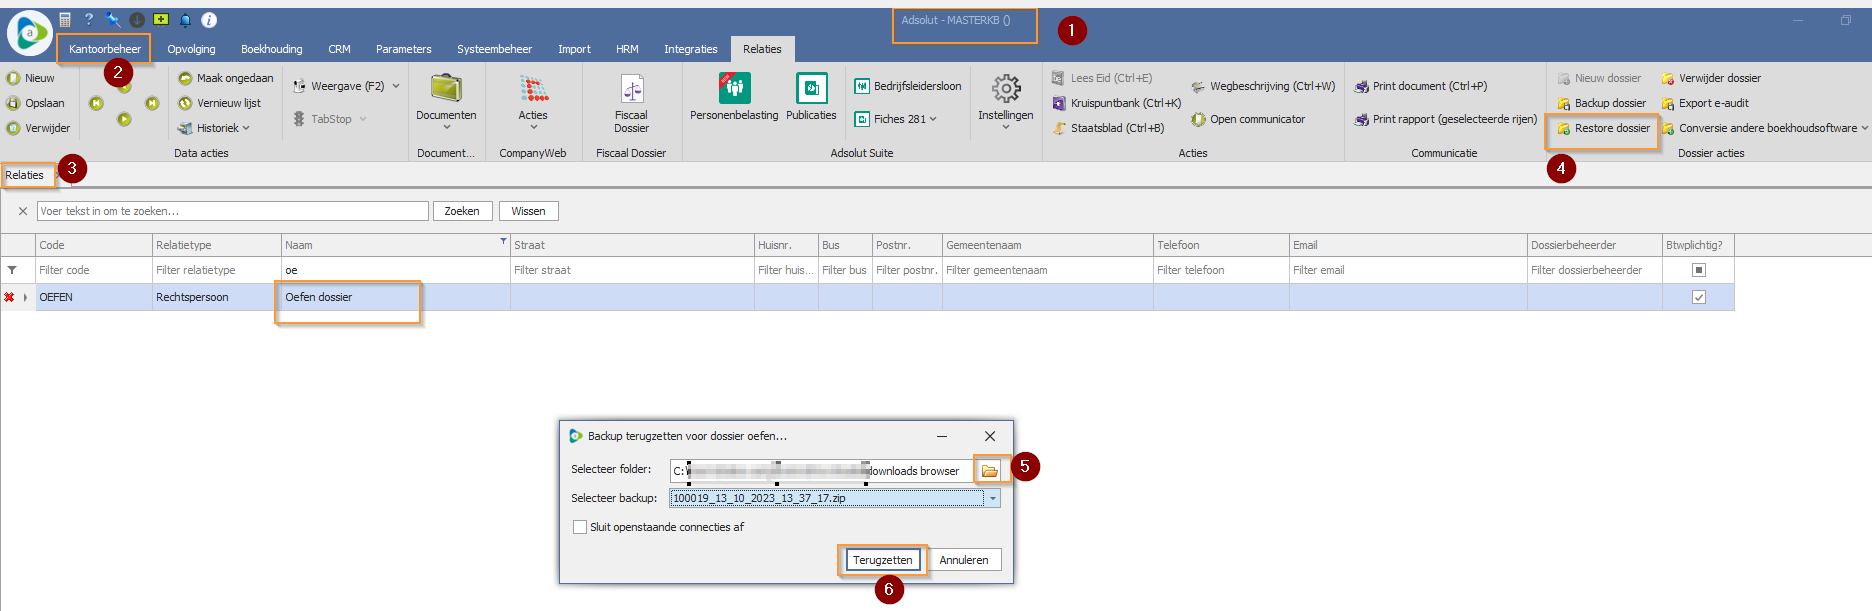Viewport: 1872px width, 611px height.
Task: Click the search text input field
Action: click(232, 211)
